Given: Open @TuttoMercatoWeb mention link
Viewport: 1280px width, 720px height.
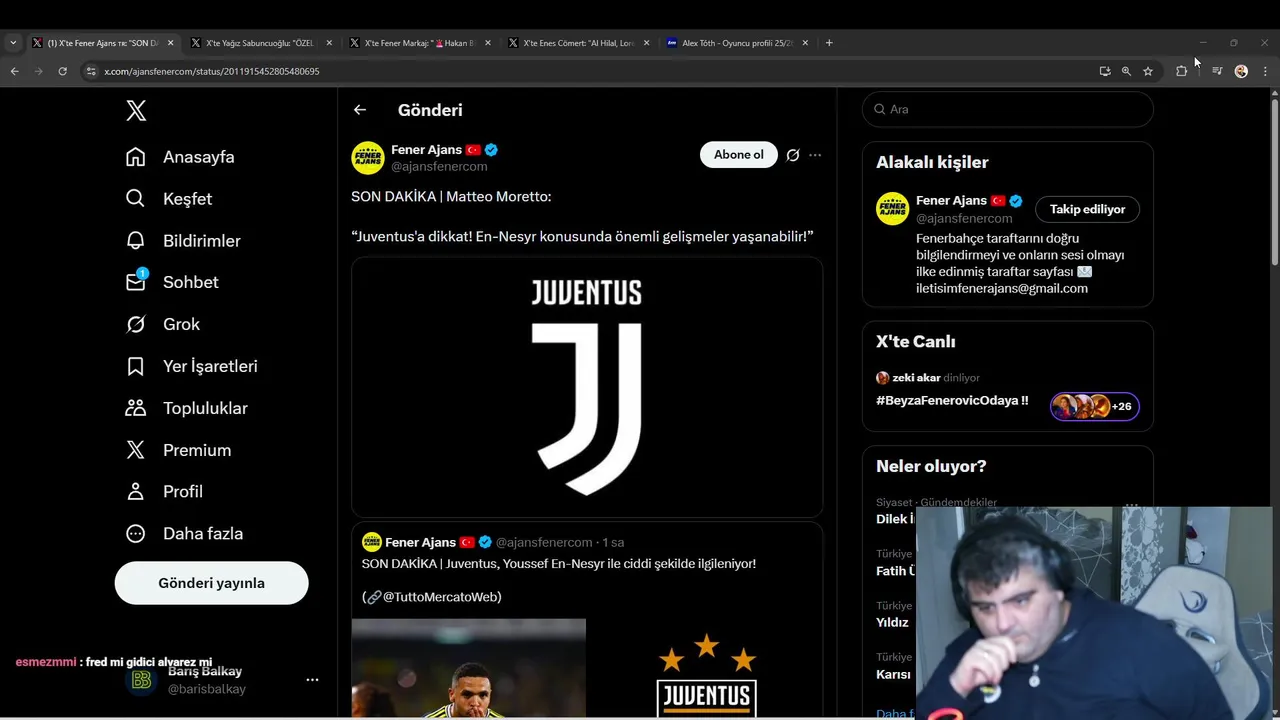Looking at the screenshot, I should (x=442, y=597).
